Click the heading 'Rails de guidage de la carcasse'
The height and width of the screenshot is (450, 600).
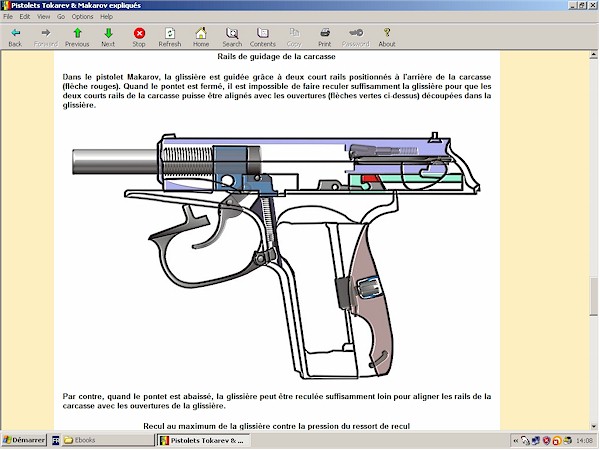pos(276,57)
